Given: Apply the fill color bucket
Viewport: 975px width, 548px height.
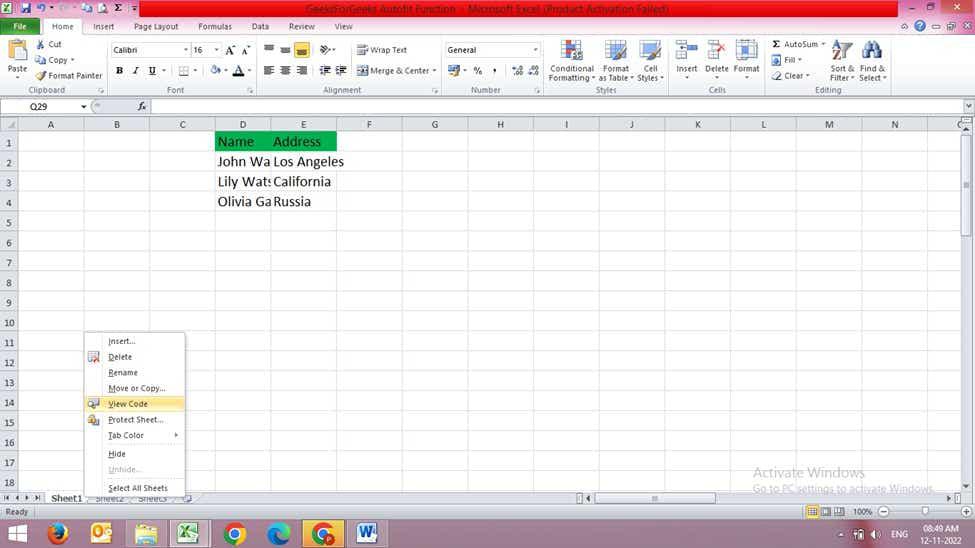Looking at the screenshot, I should 215,71.
